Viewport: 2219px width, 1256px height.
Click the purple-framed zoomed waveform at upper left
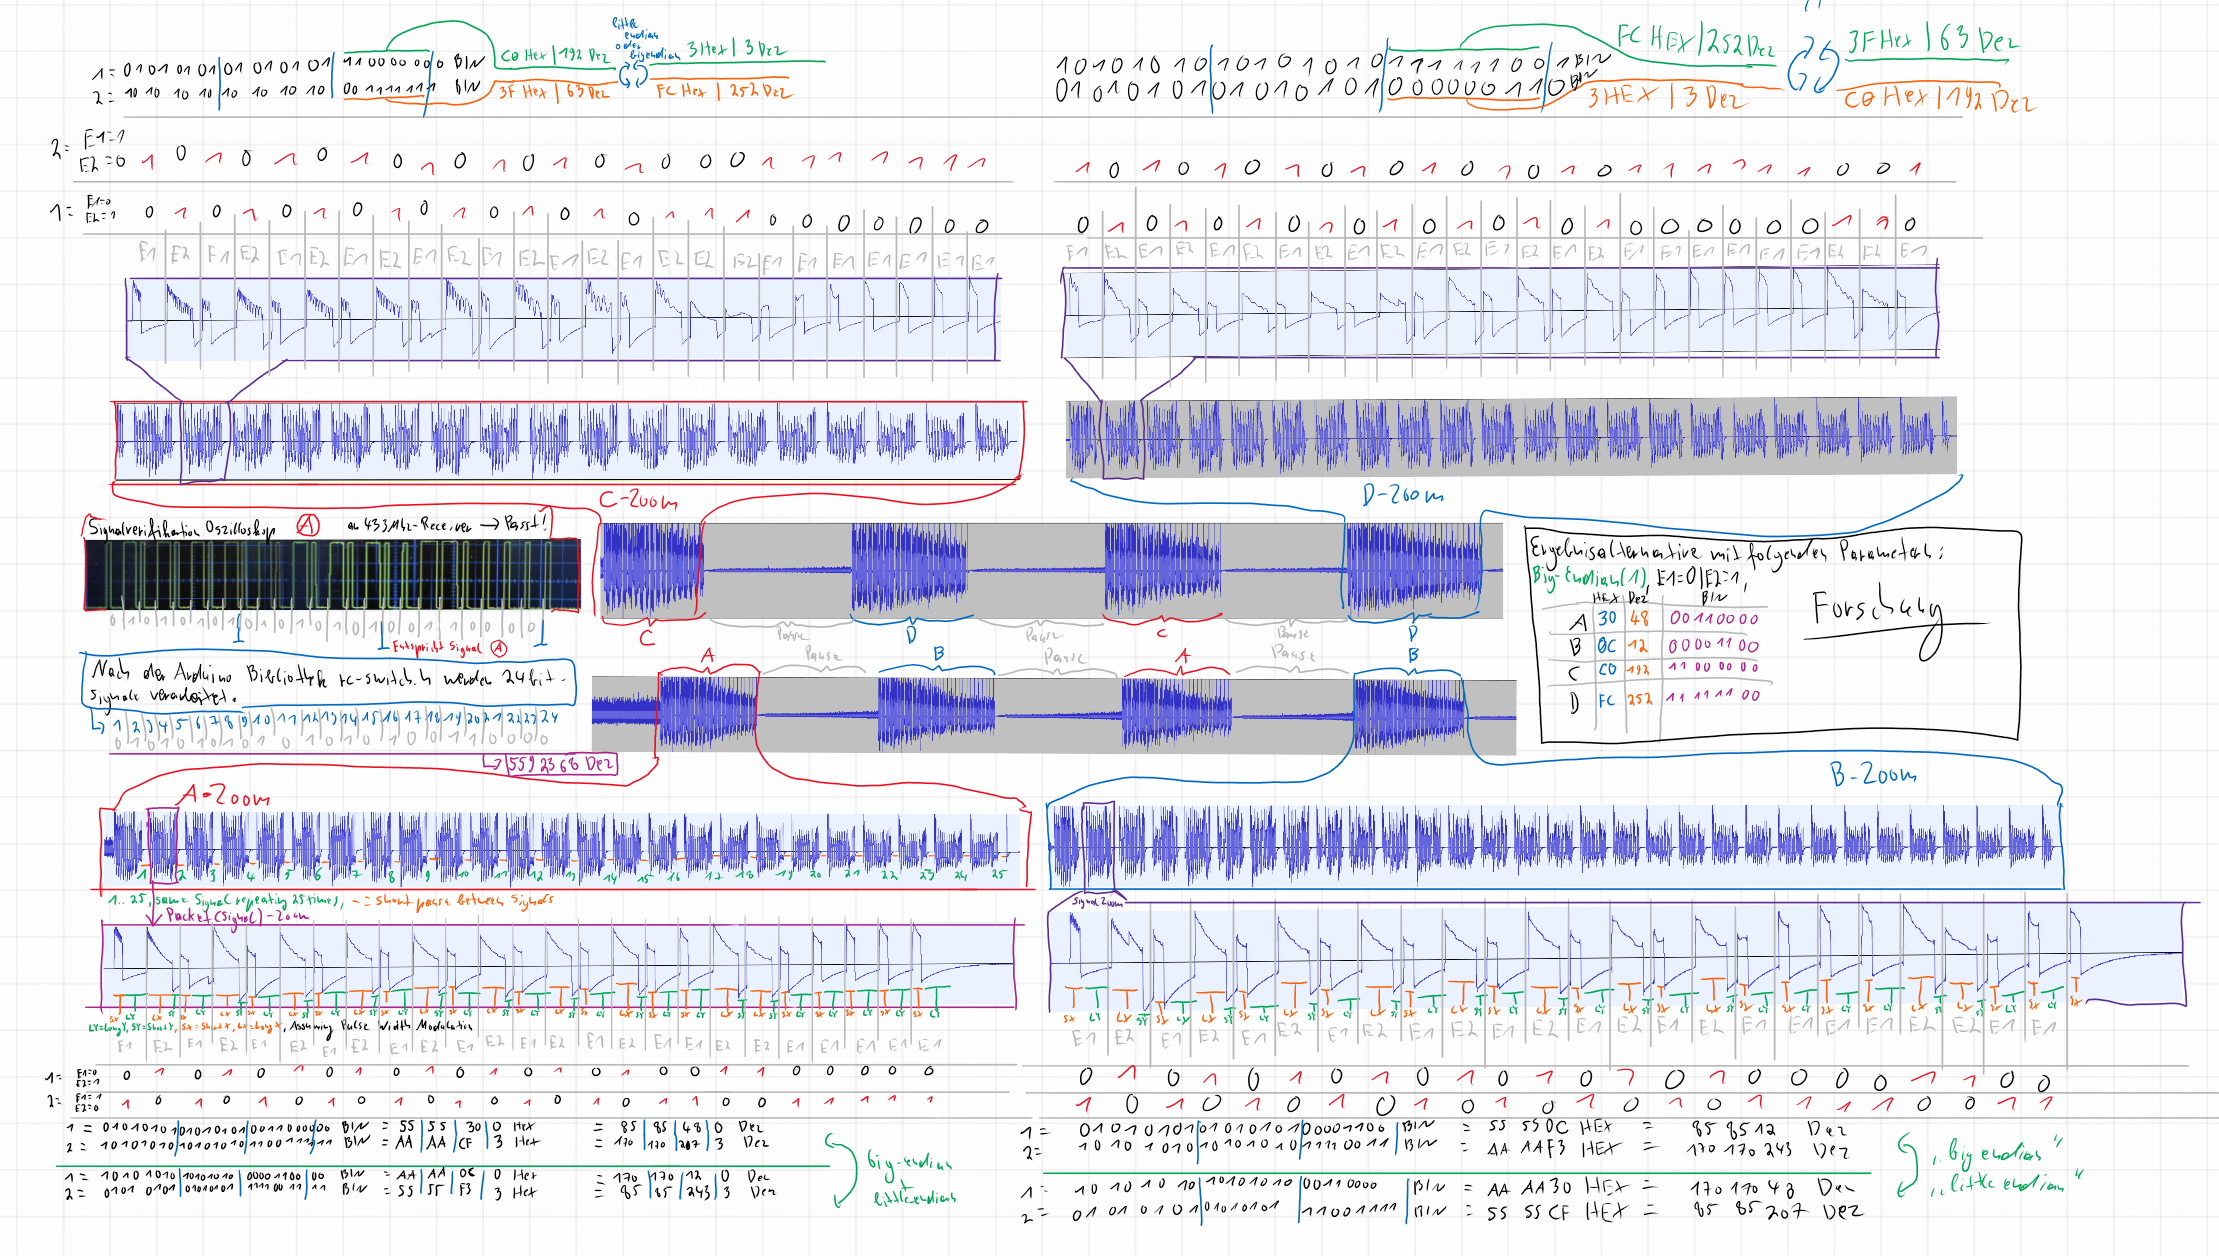[562, 319]
